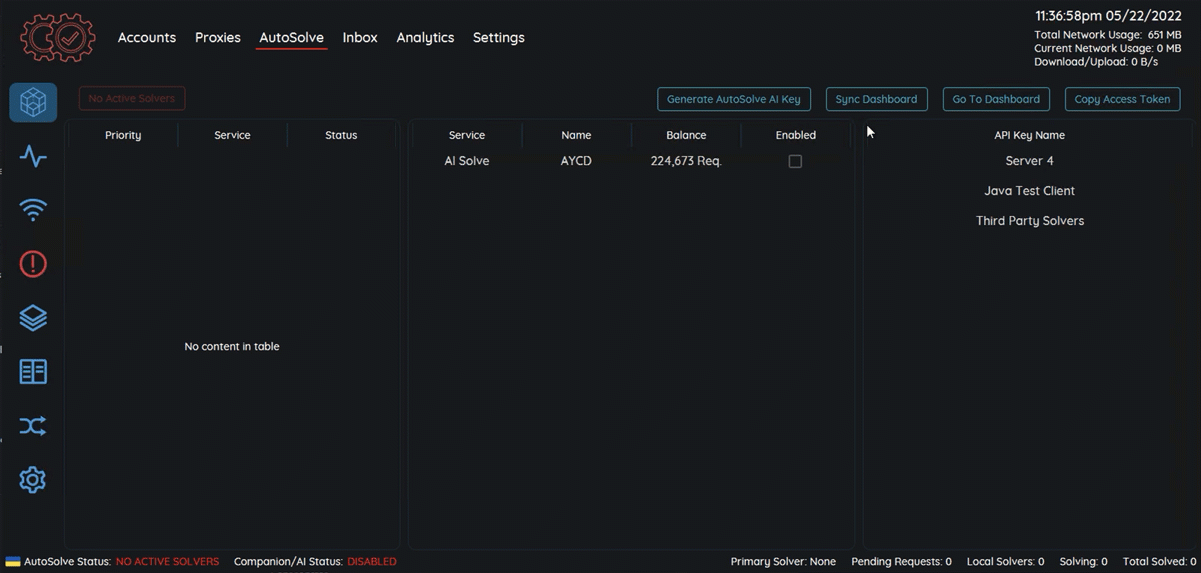Click the Sync Dashboard button
This screenshot has width=1201, height=573.
click(x=876, y=99)
